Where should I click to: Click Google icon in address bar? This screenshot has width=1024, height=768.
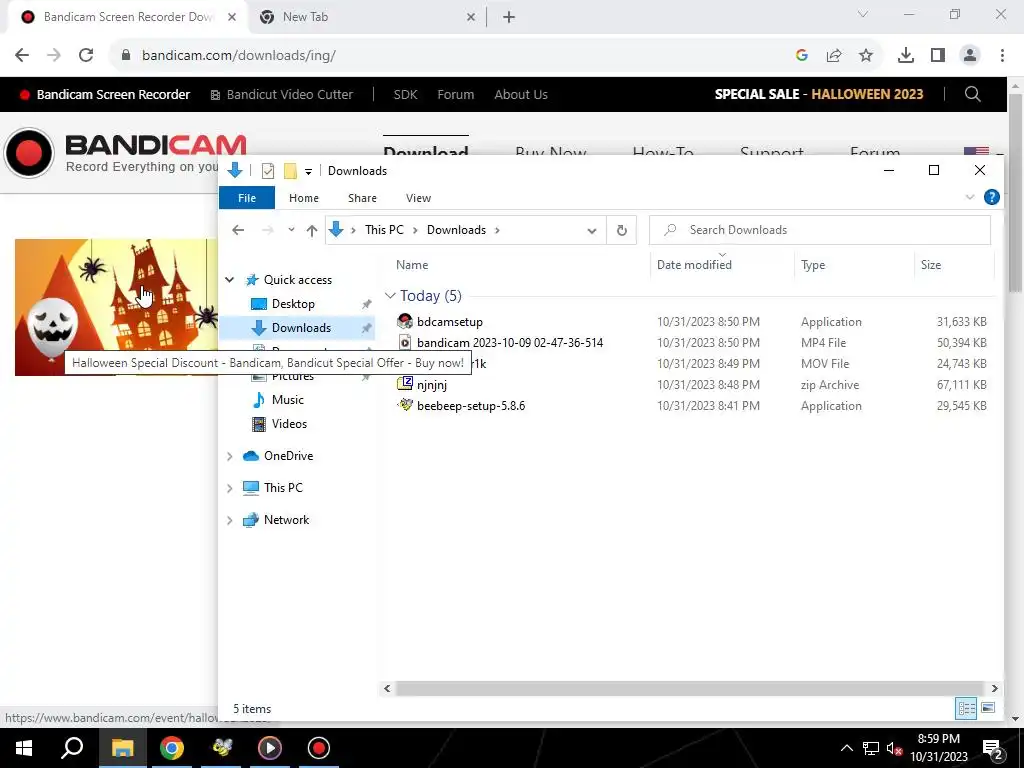click(802, 56)
